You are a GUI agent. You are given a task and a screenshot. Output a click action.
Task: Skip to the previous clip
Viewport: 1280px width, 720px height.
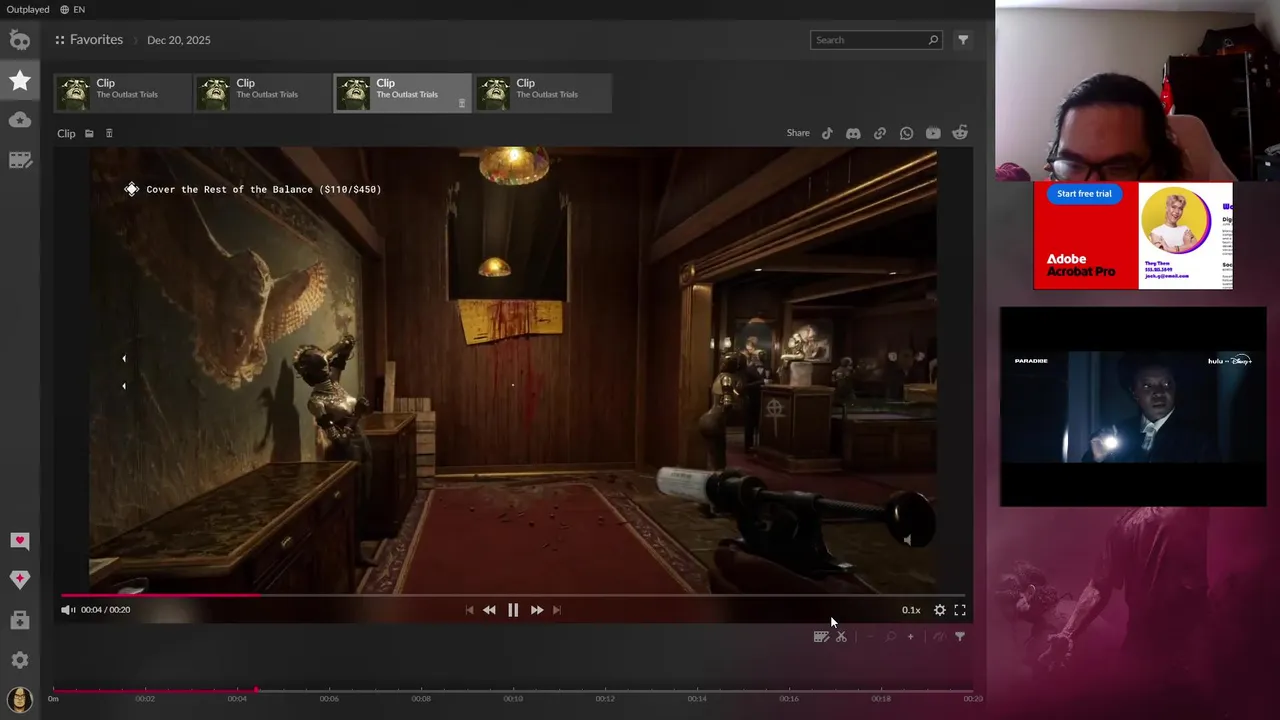point(469,610)
